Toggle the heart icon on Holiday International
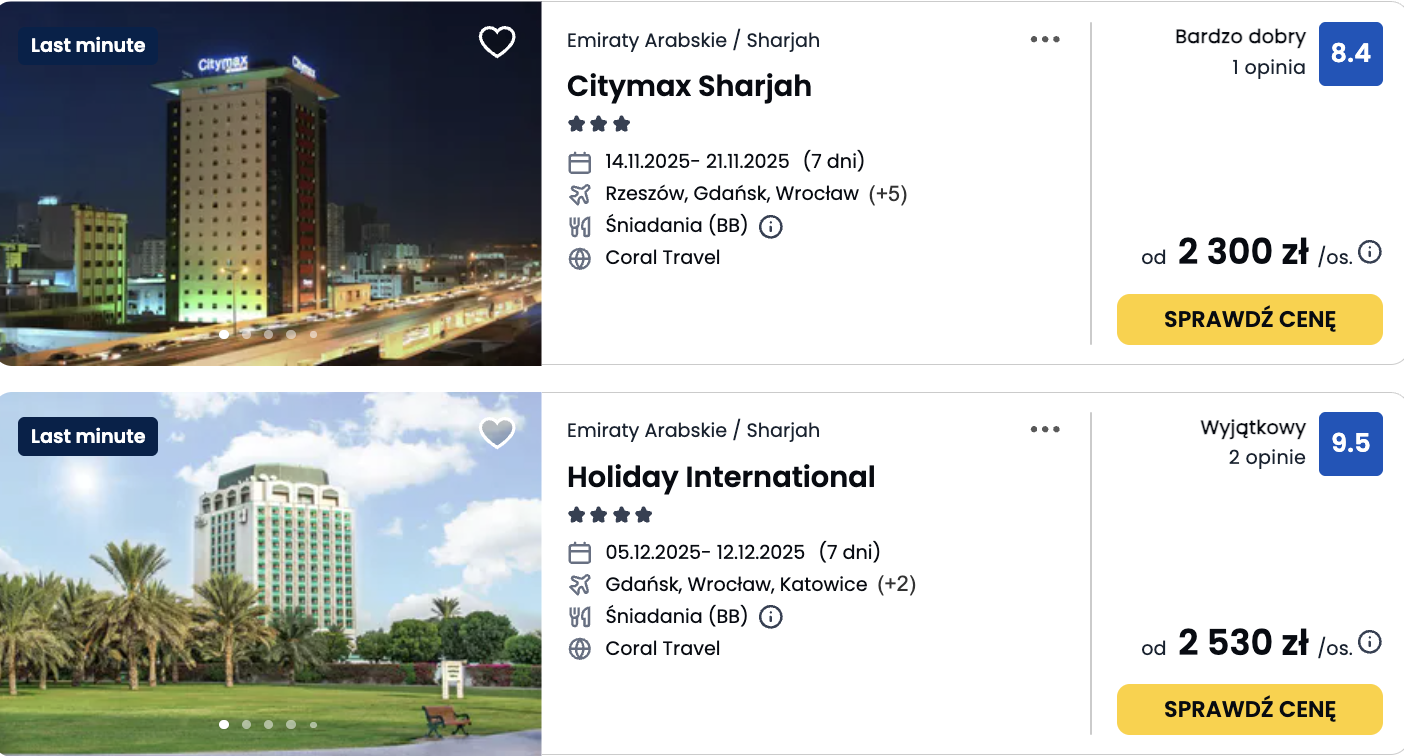Image resolution: width=1404 pixels, height=756 pixels. click(x=496, y=433)
